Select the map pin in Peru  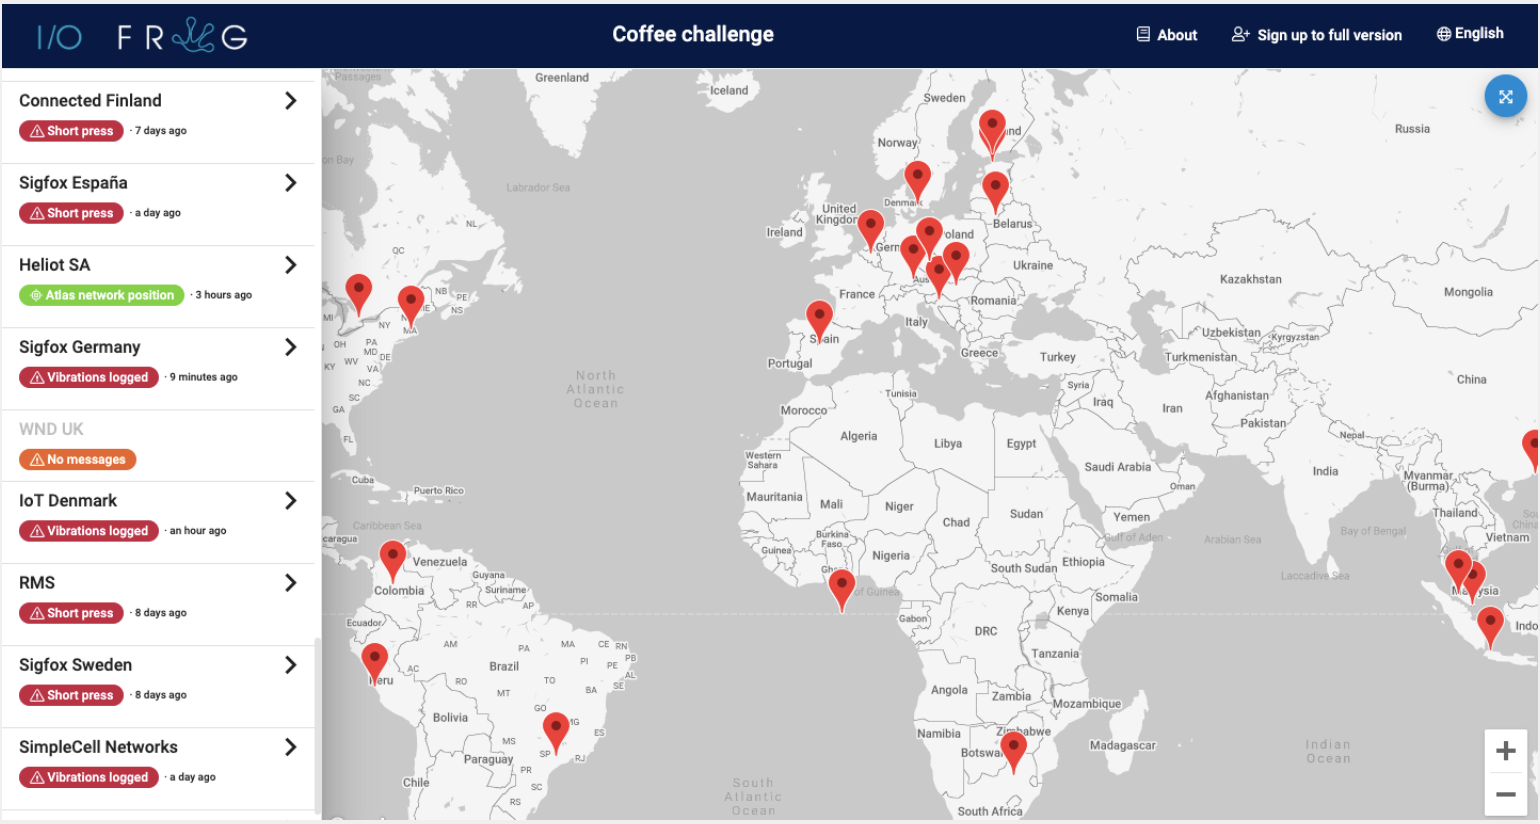[374, 663]
